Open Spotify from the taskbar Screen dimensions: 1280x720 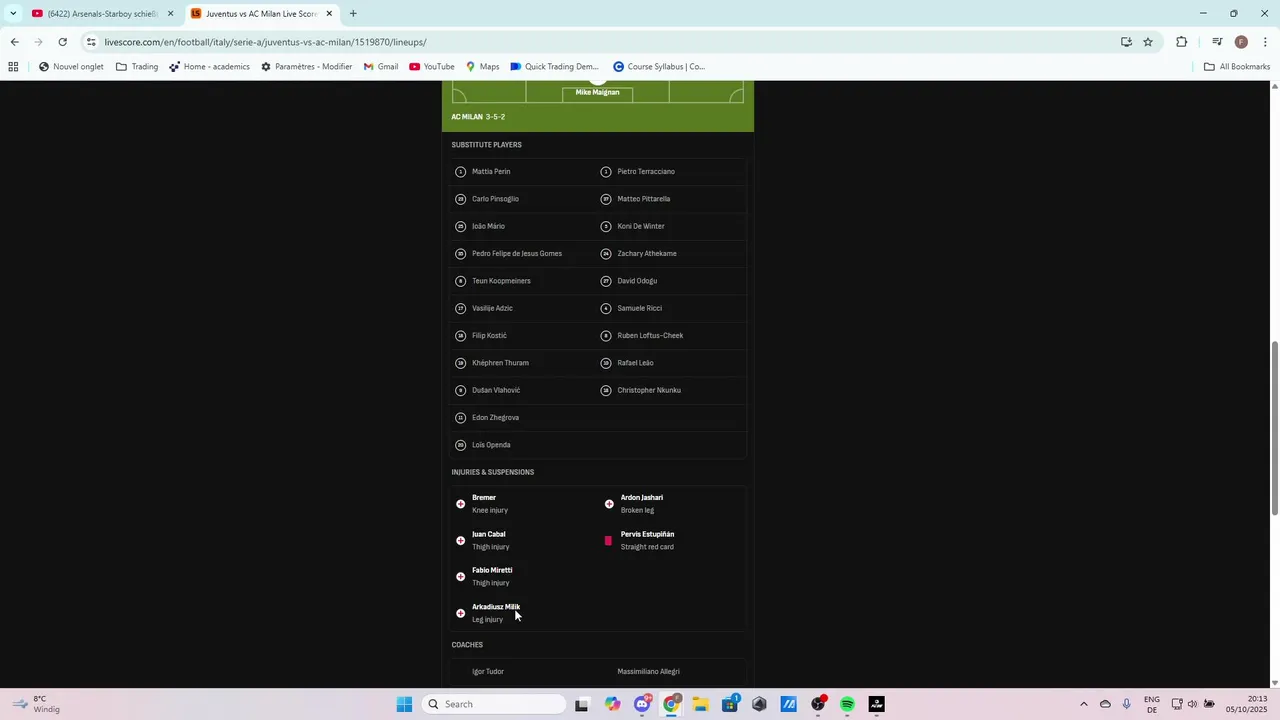847,704
